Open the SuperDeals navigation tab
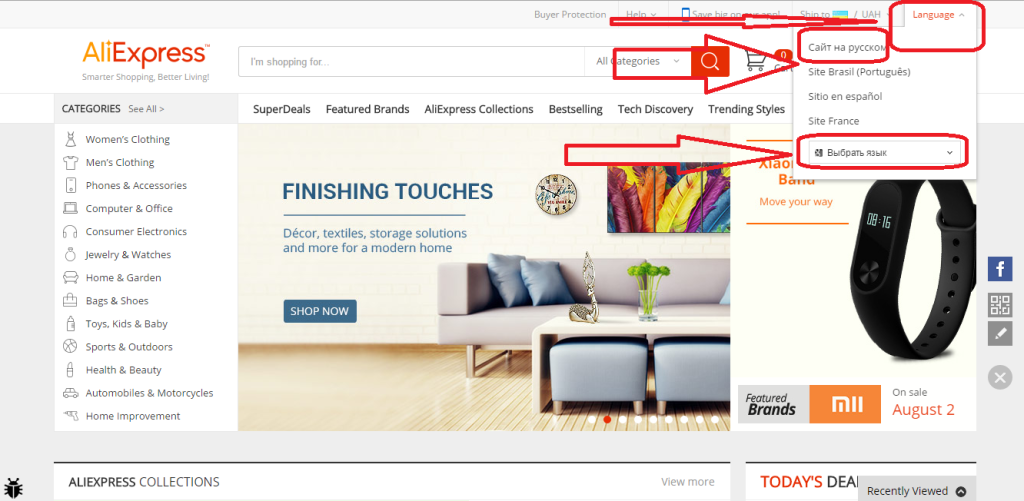 tap(281, 109)
